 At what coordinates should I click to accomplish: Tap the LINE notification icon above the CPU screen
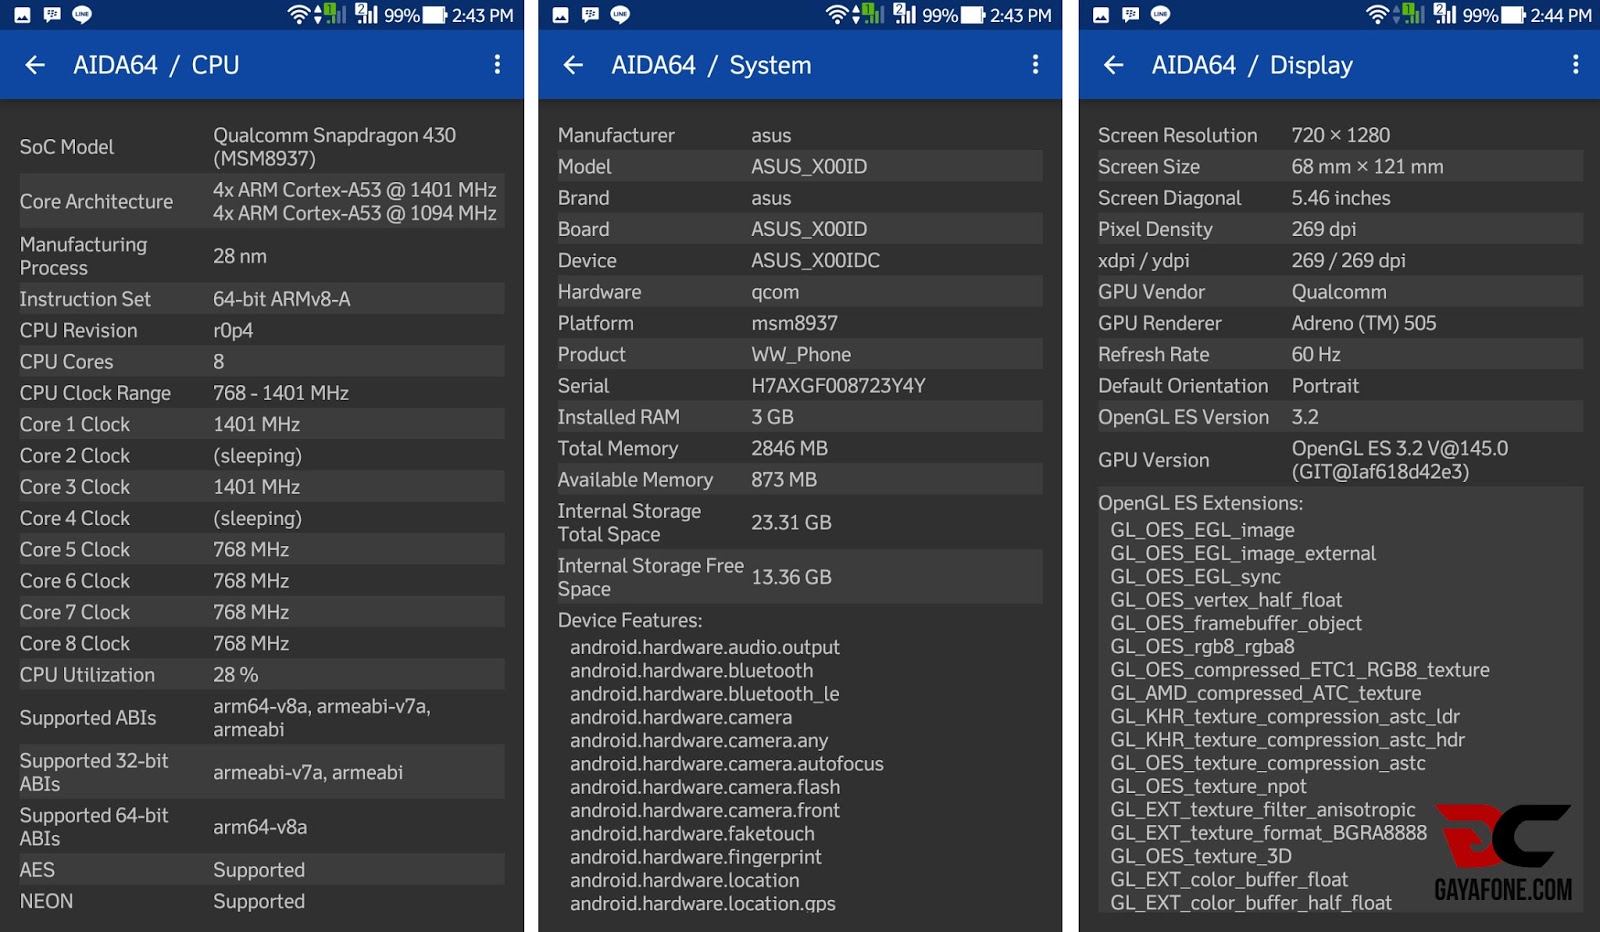point(82,15)
